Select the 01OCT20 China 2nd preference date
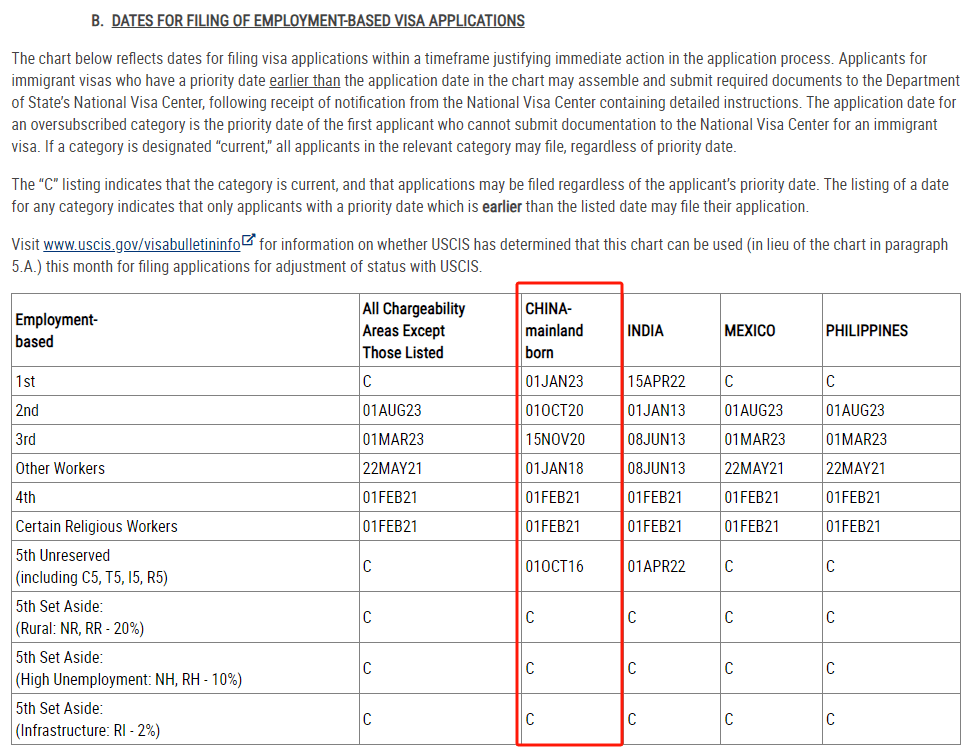The image size is (977, 755). (x=554, y=410)
